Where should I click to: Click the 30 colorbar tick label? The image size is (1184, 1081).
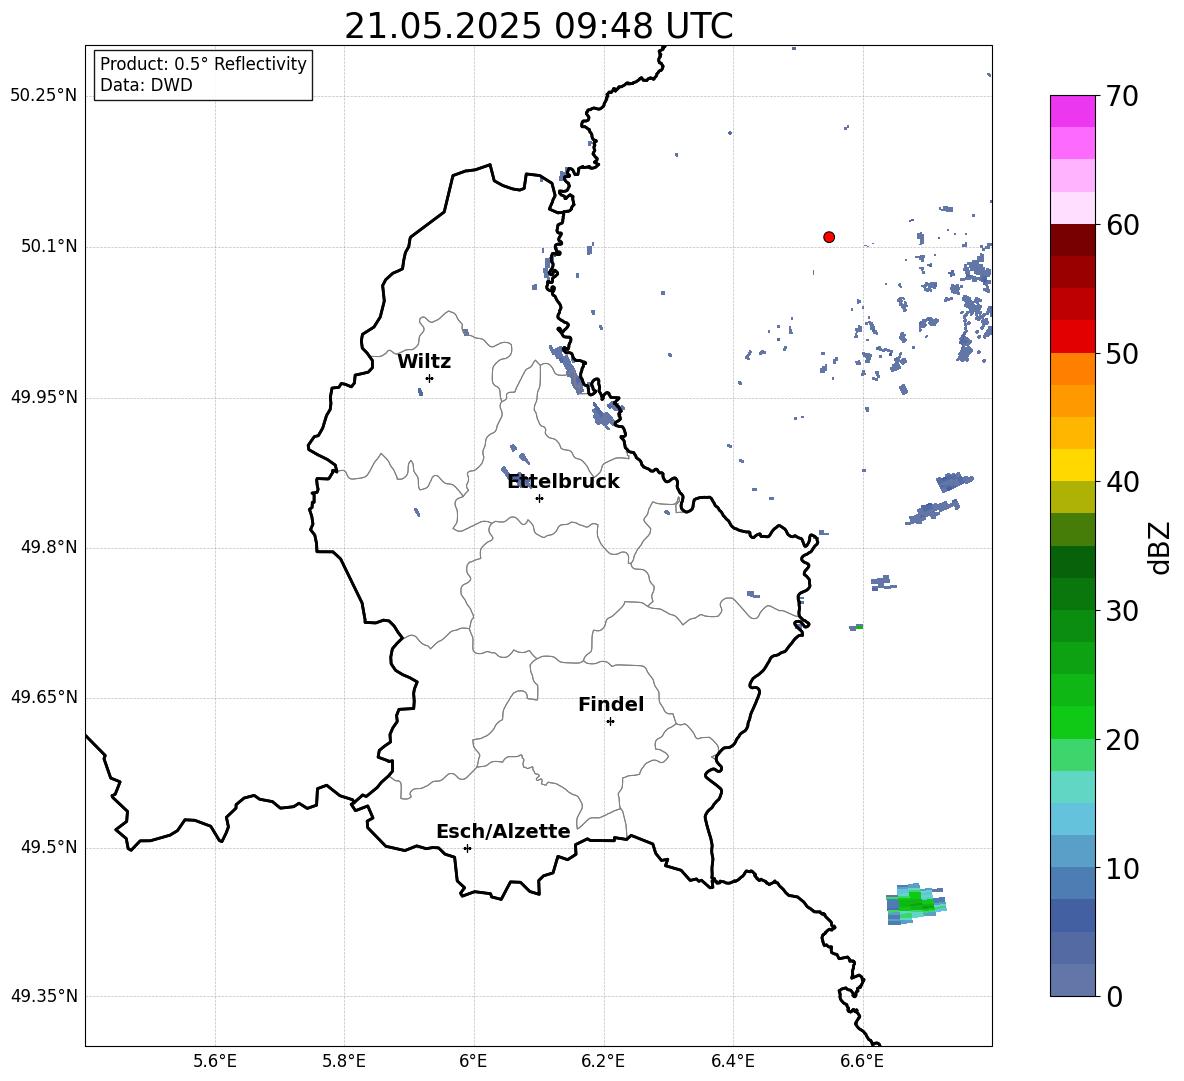[1122, 611]
